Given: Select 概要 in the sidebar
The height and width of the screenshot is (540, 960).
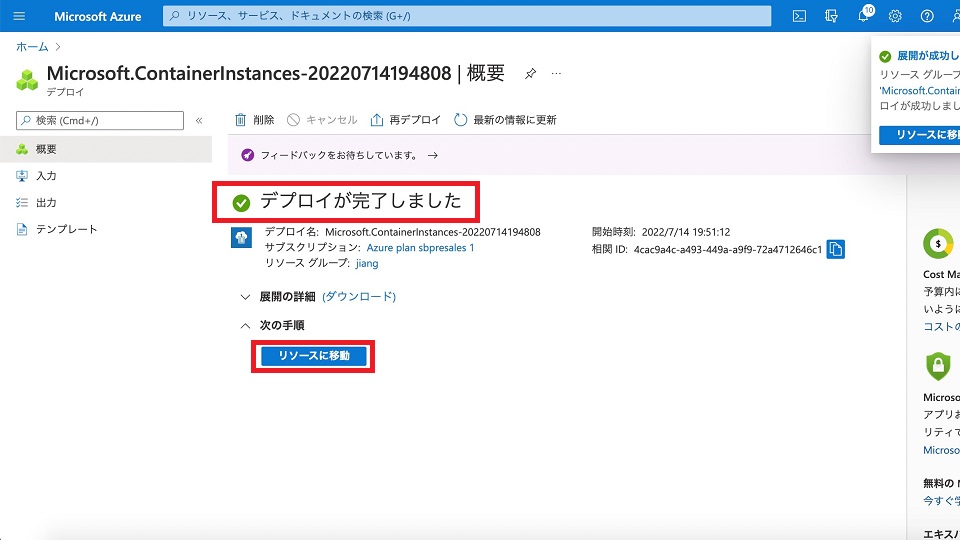Looking at the screenshot, I should [106, 149].
